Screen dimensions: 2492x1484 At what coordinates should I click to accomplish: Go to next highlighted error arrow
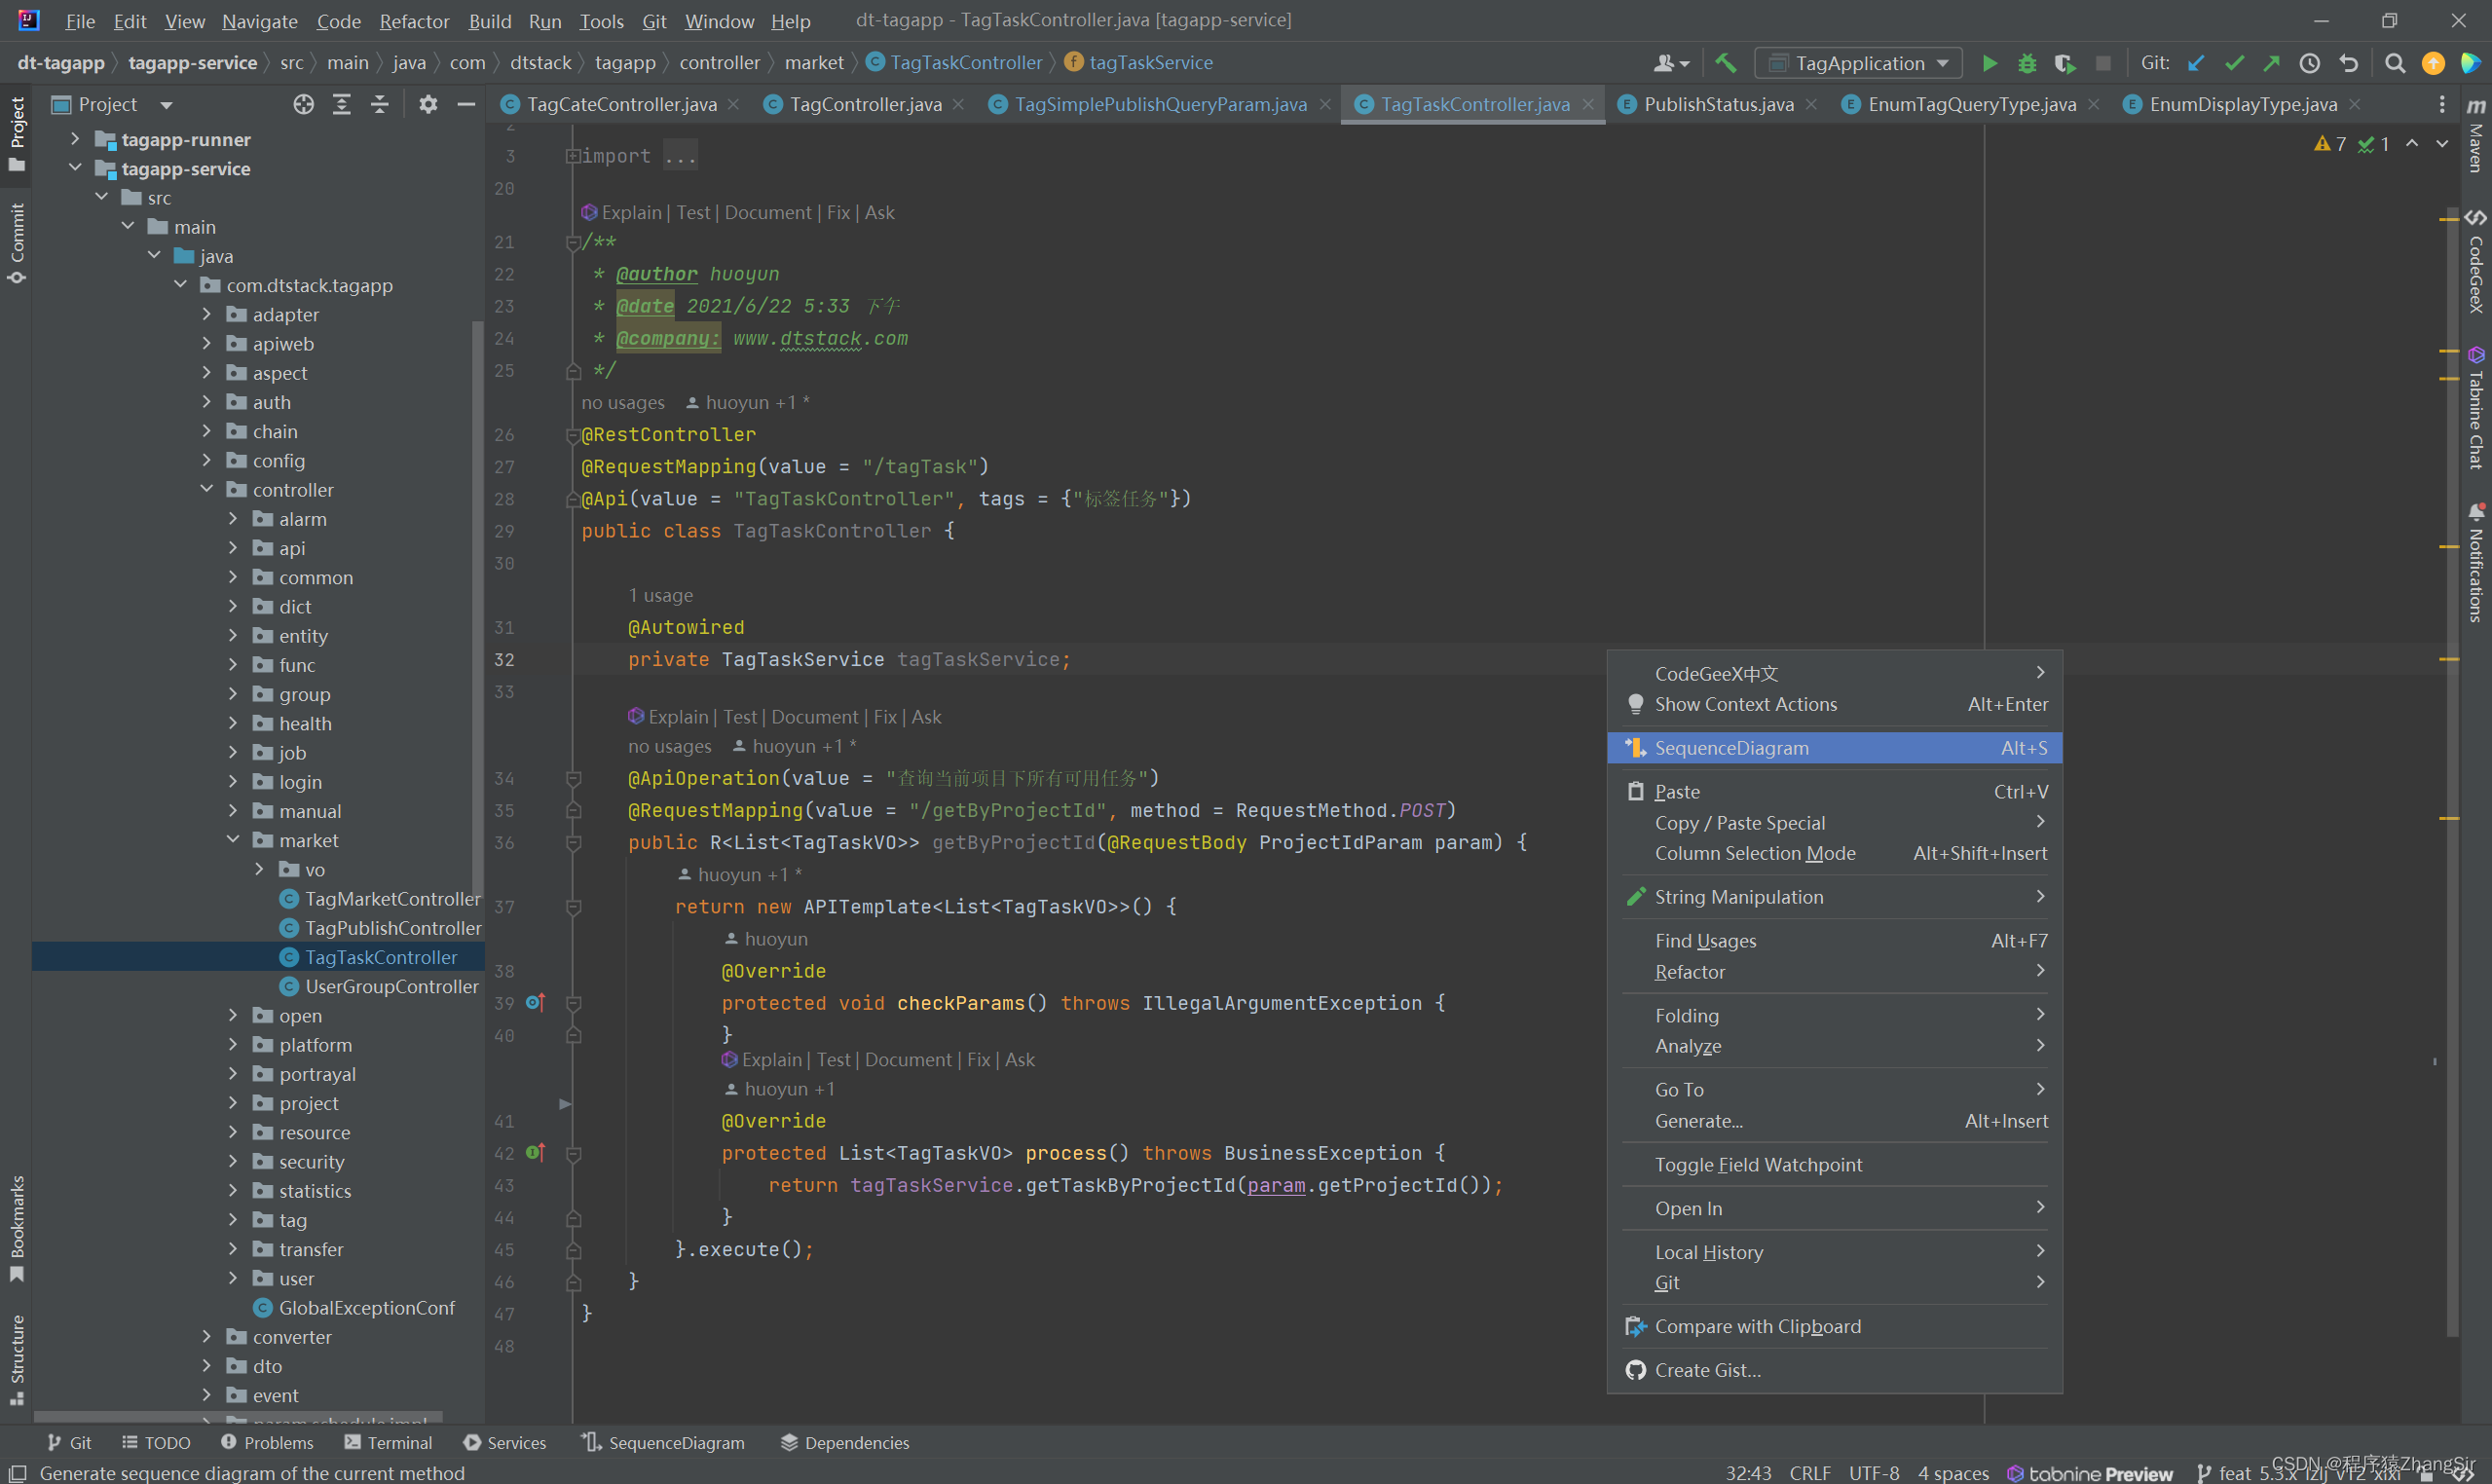coord(2442,144)
